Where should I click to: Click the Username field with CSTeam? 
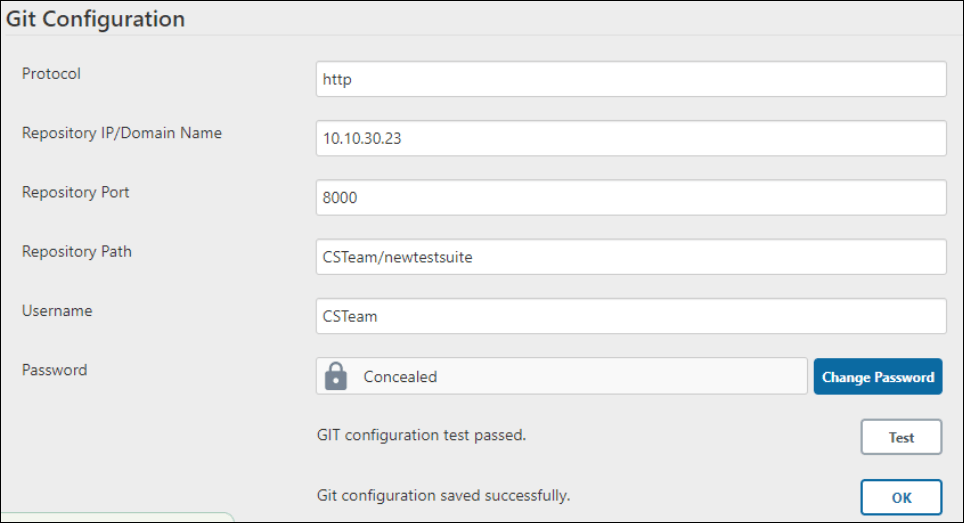pyautogui.click(x=631, y=316)
